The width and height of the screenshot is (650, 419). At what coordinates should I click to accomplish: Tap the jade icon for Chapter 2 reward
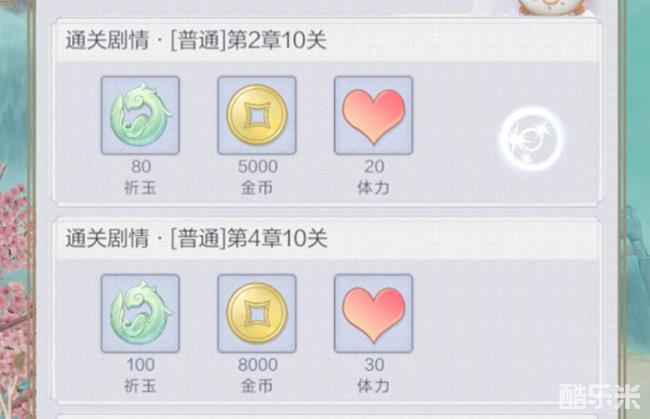click(x=141, y=115)
